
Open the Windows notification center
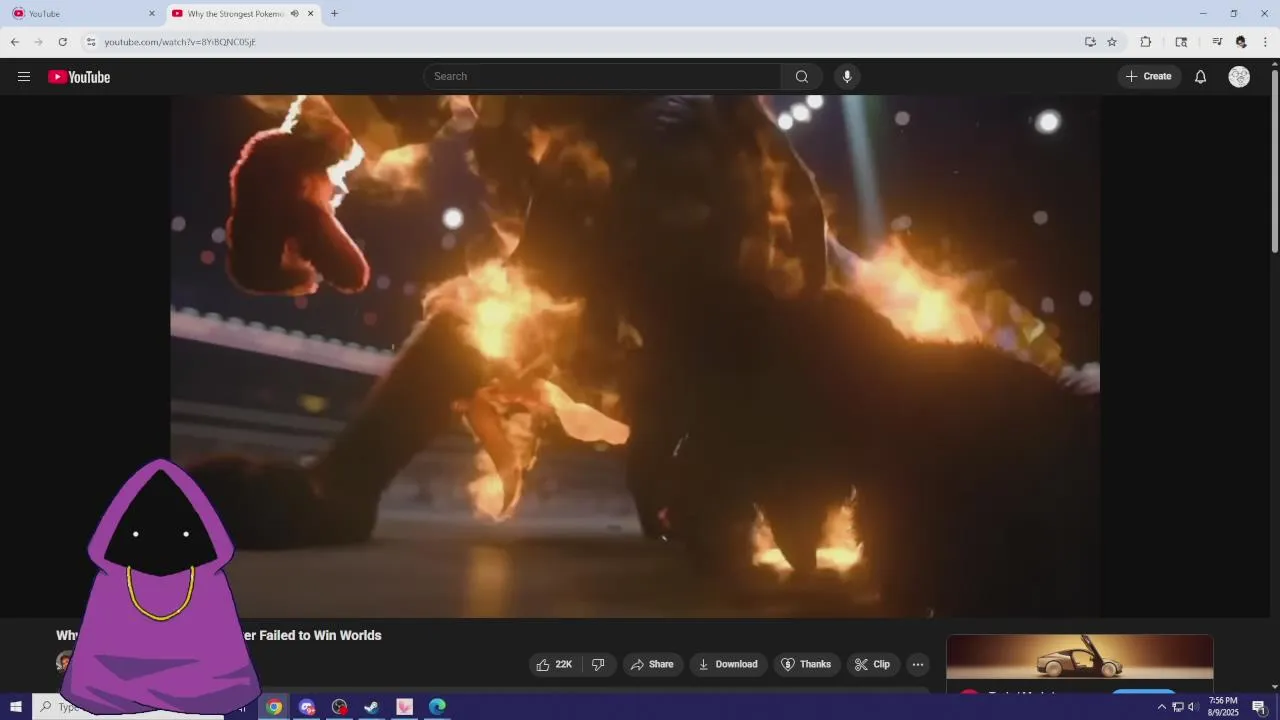click(x=1260, y=707)
